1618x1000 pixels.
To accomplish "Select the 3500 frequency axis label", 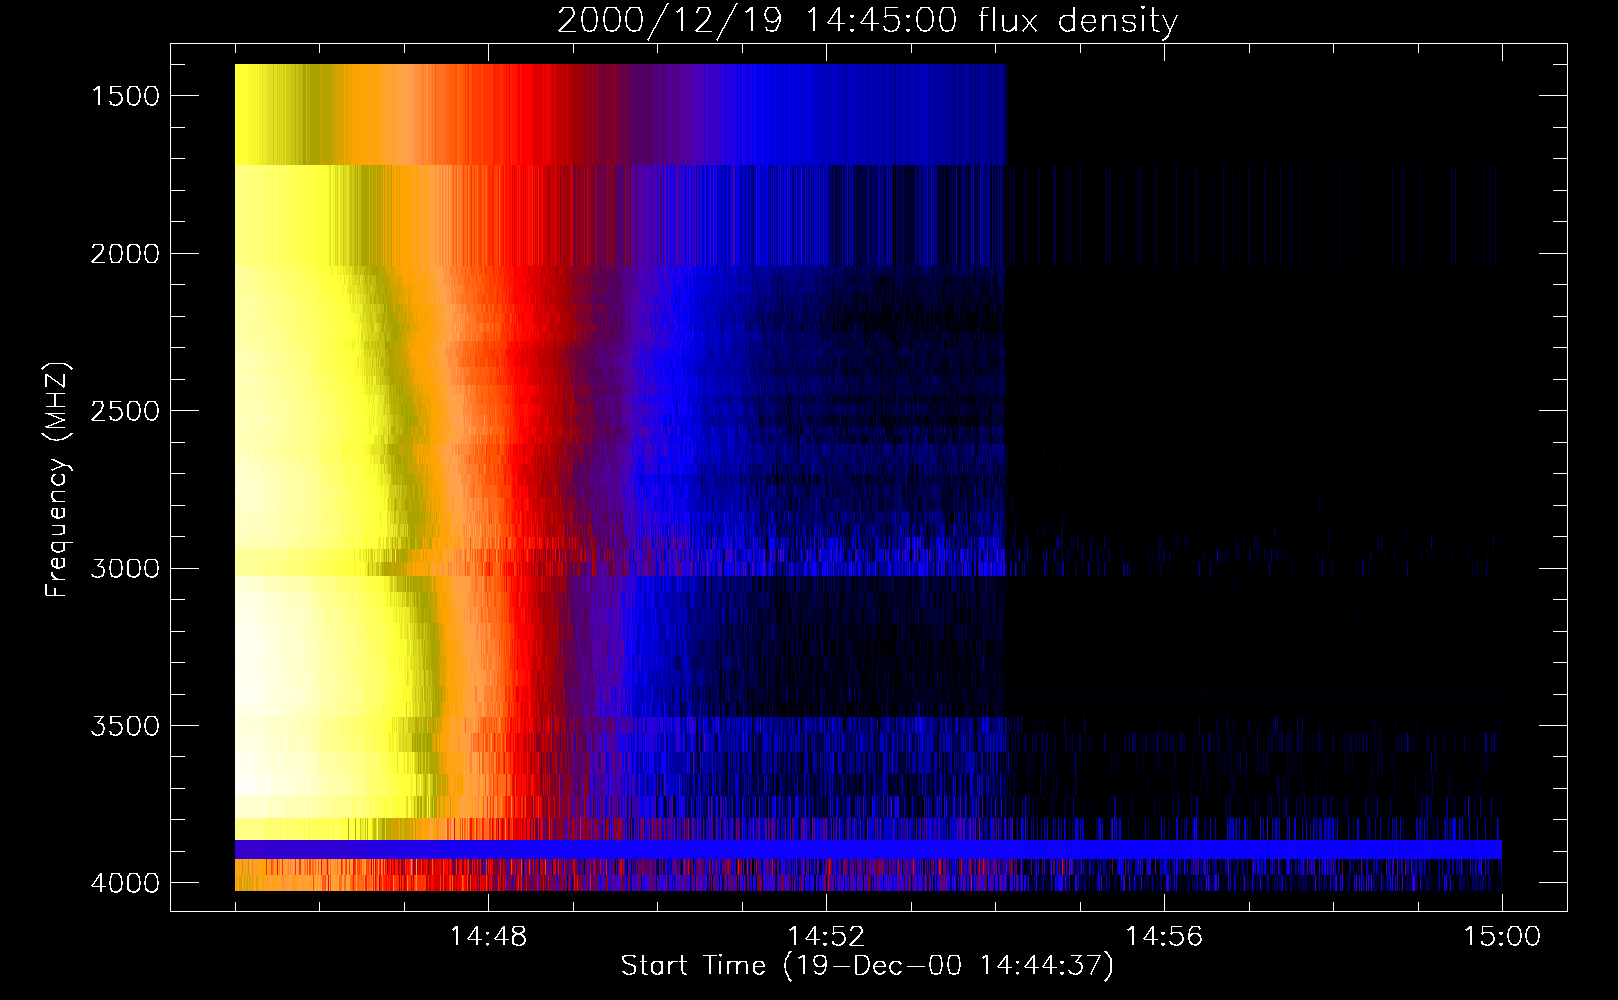I will 125,726.
